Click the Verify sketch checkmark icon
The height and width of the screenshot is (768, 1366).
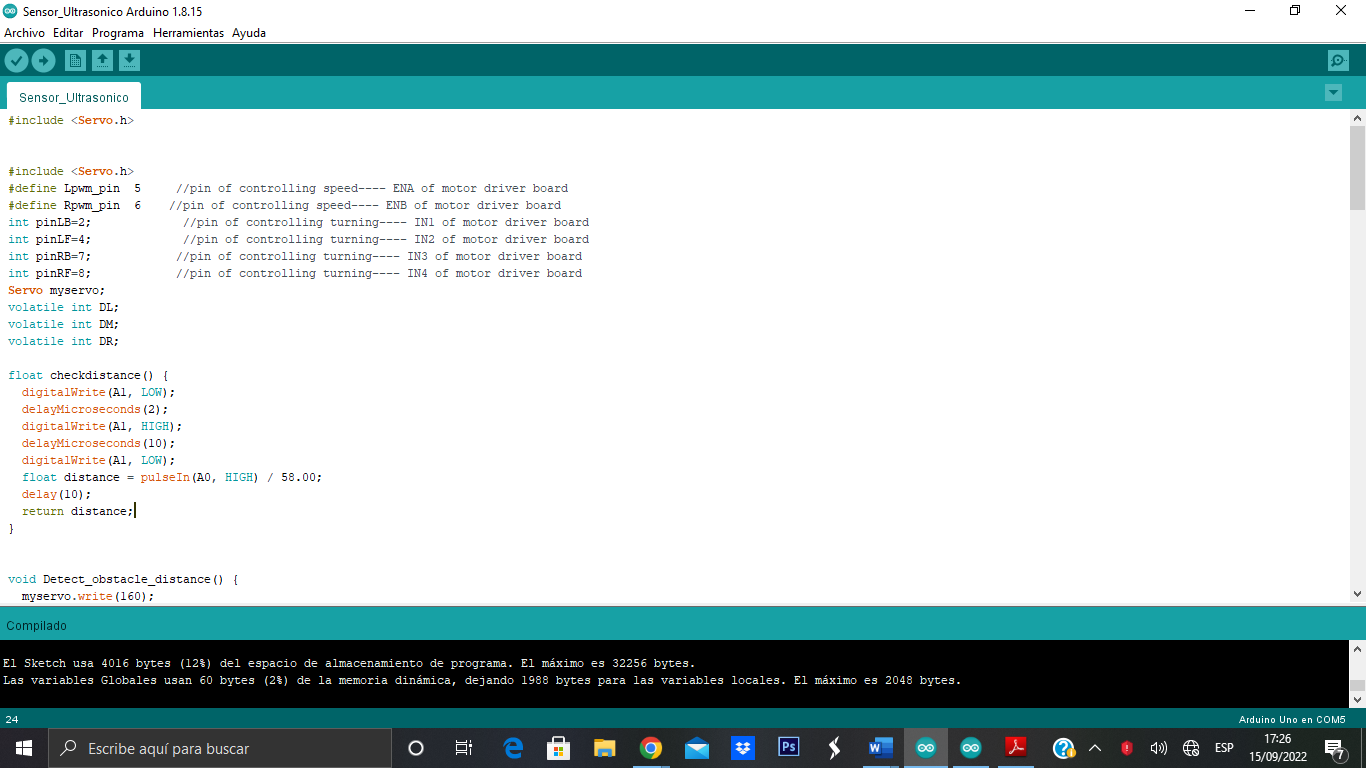click(16, 61)
